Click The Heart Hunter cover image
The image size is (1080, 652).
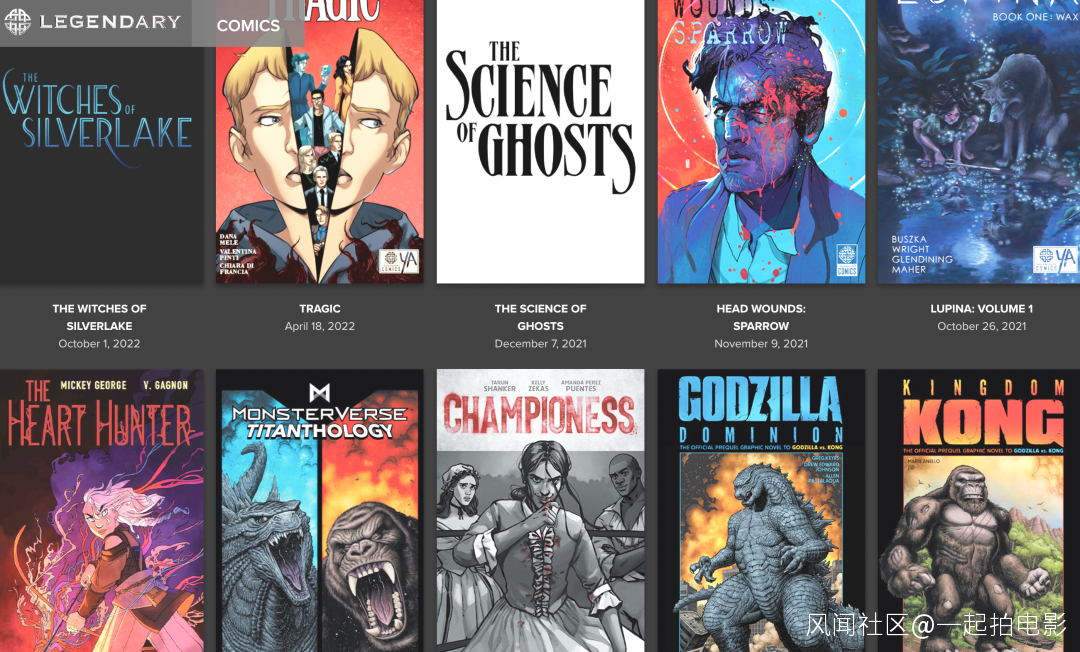click(101, 511)
